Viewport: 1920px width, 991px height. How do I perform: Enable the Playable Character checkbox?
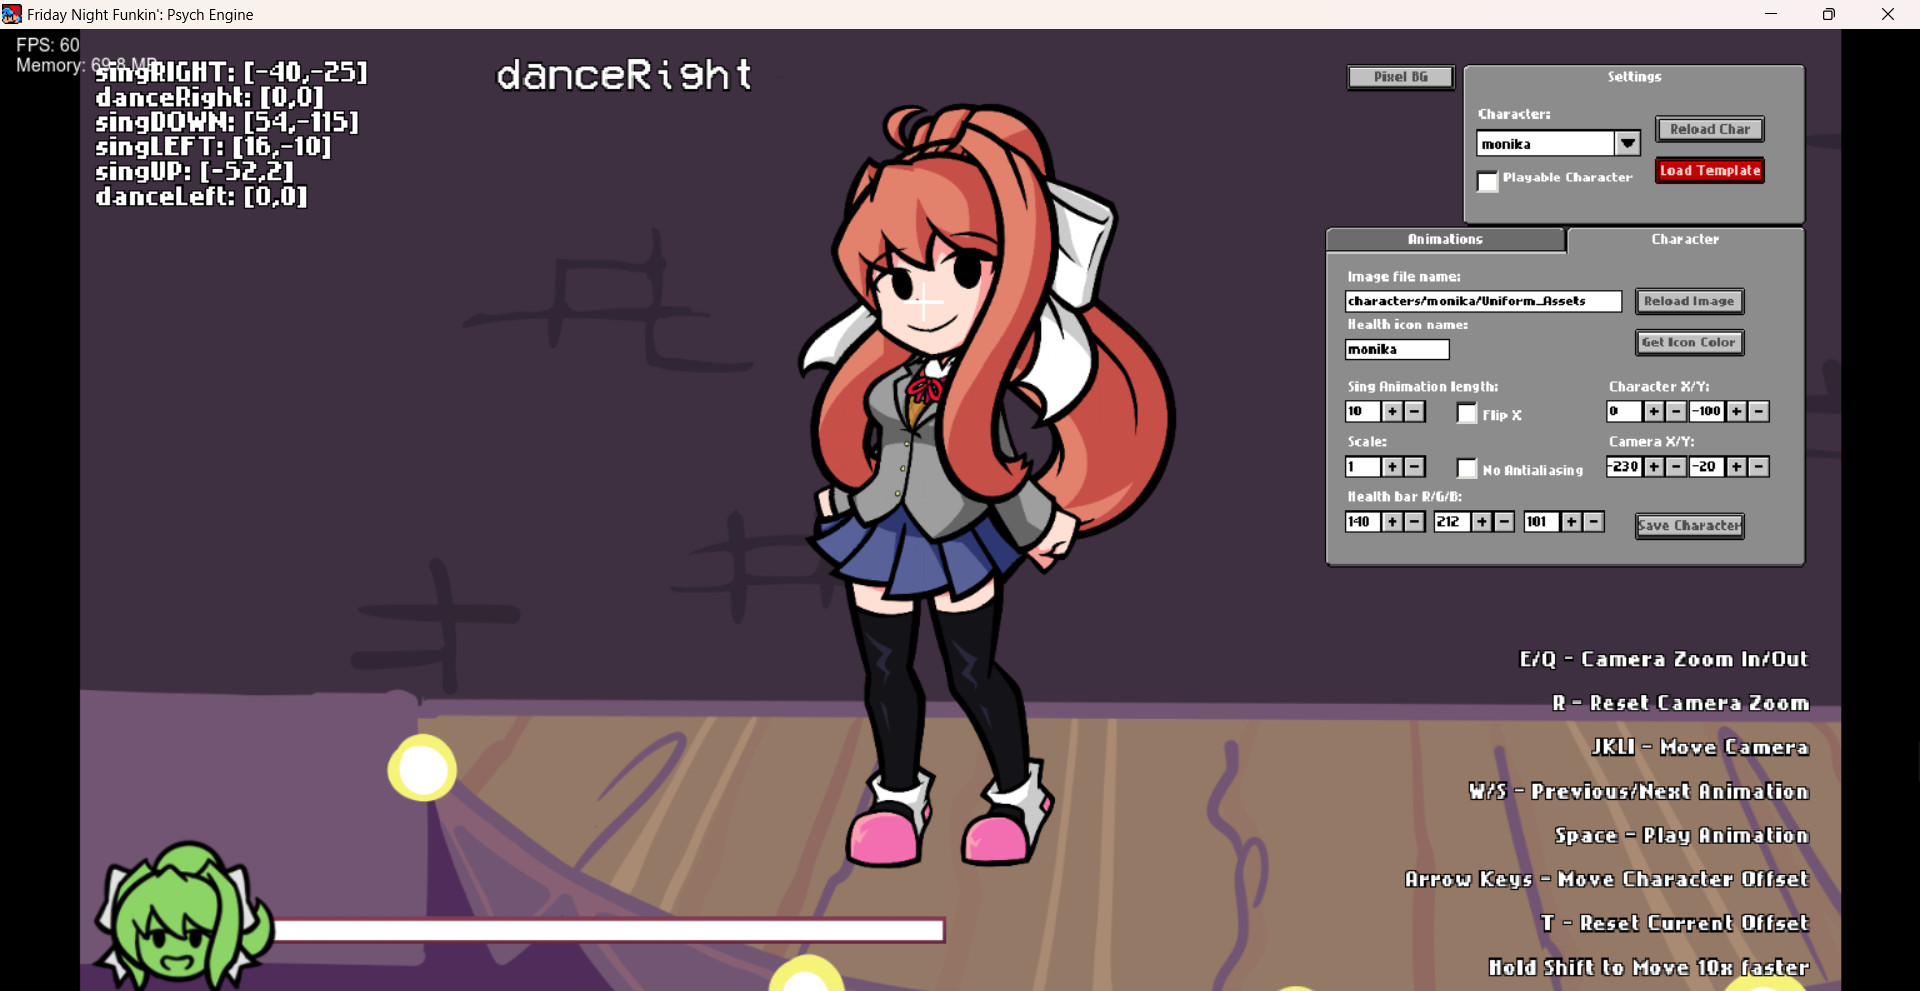[1488, 181]
